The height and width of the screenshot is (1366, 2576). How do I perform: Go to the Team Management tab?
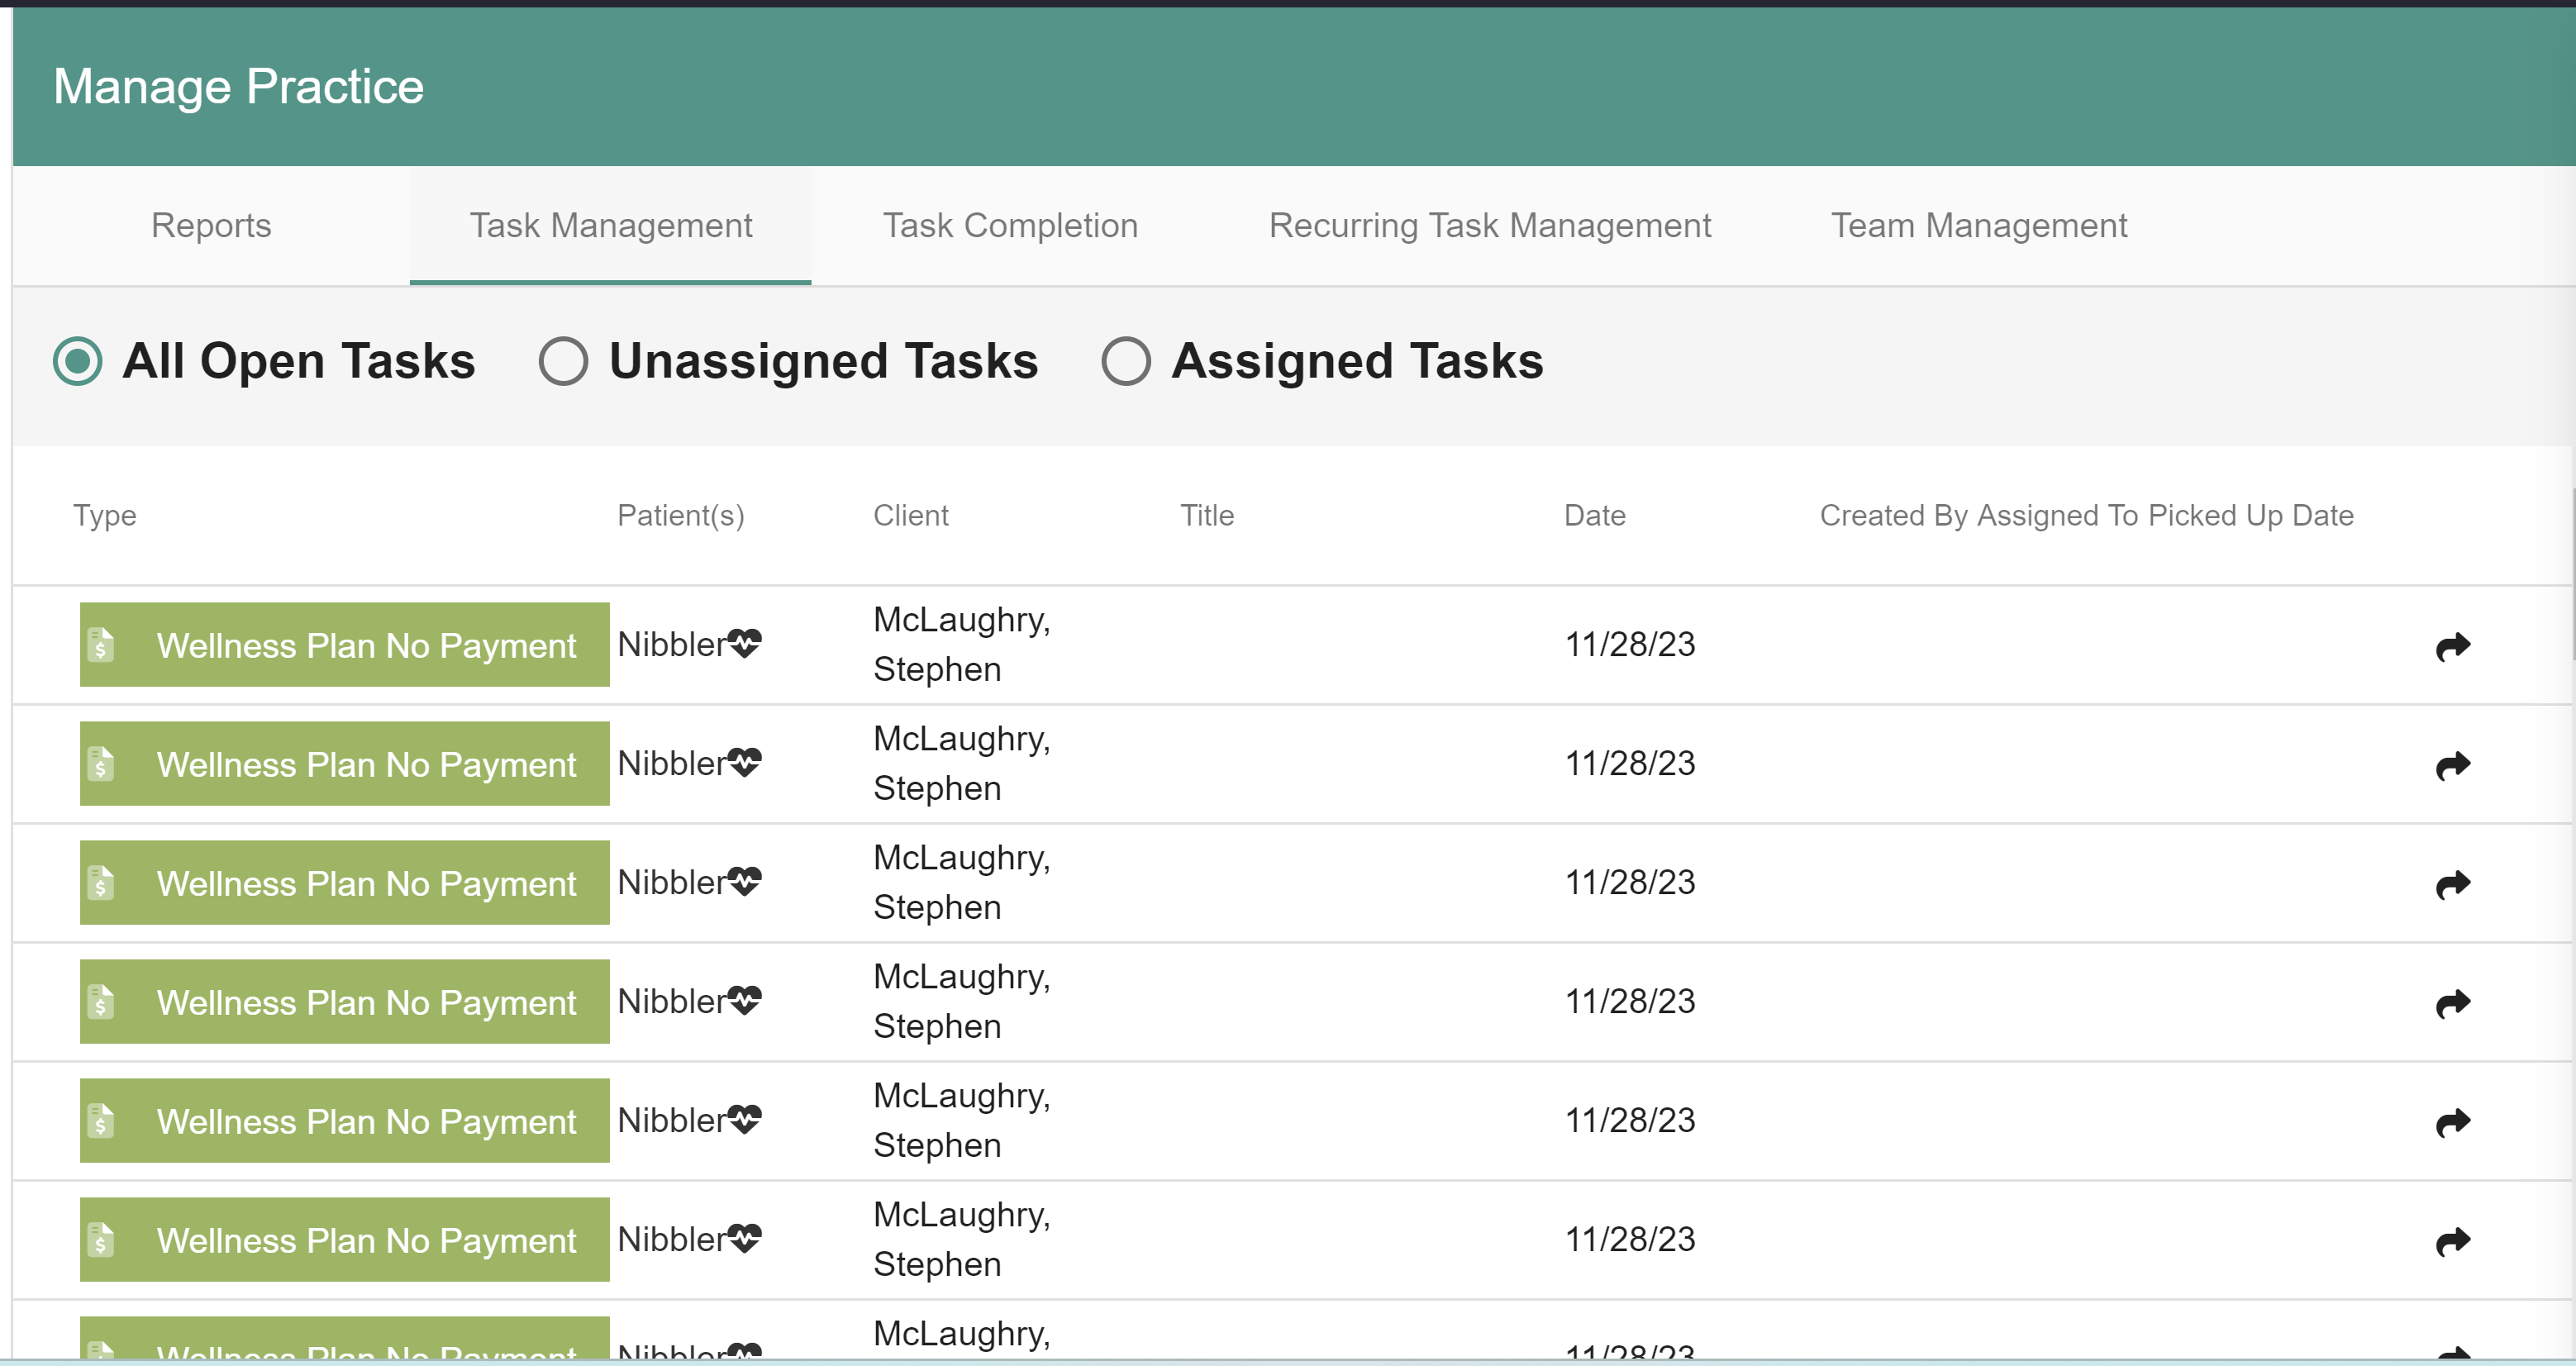click(1978, 226)
